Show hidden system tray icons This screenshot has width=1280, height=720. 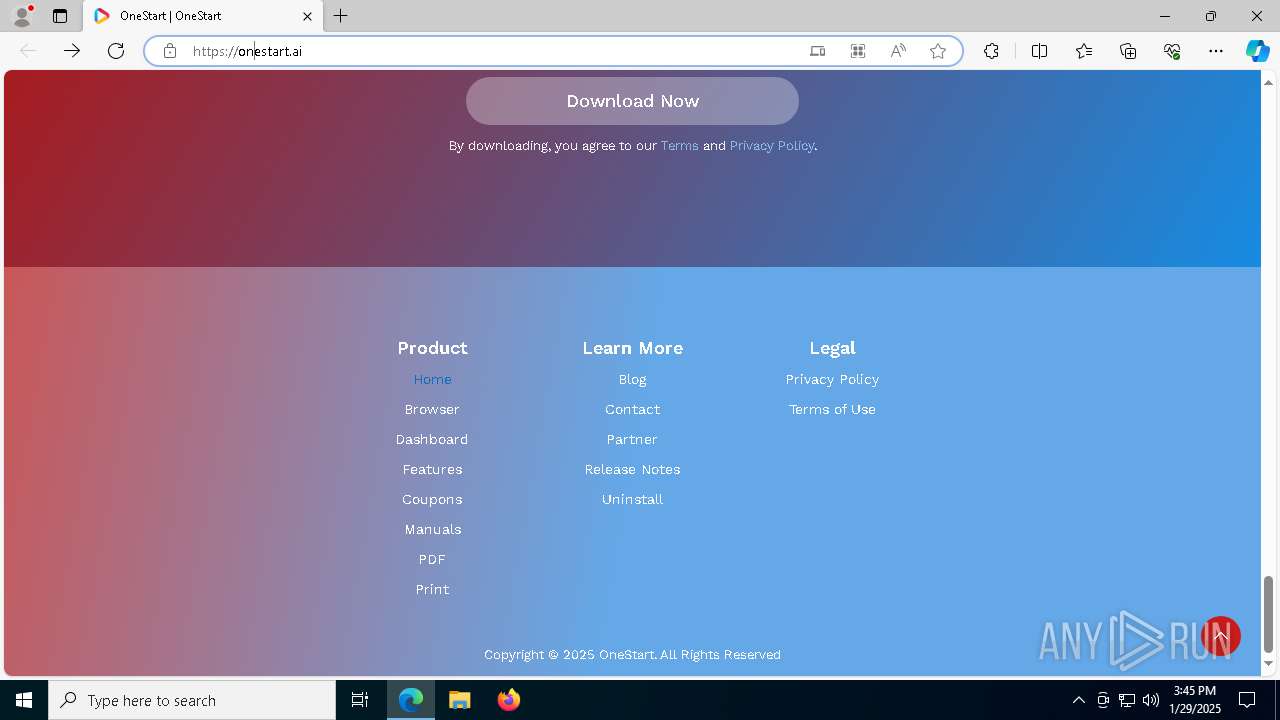(1078, 700)
